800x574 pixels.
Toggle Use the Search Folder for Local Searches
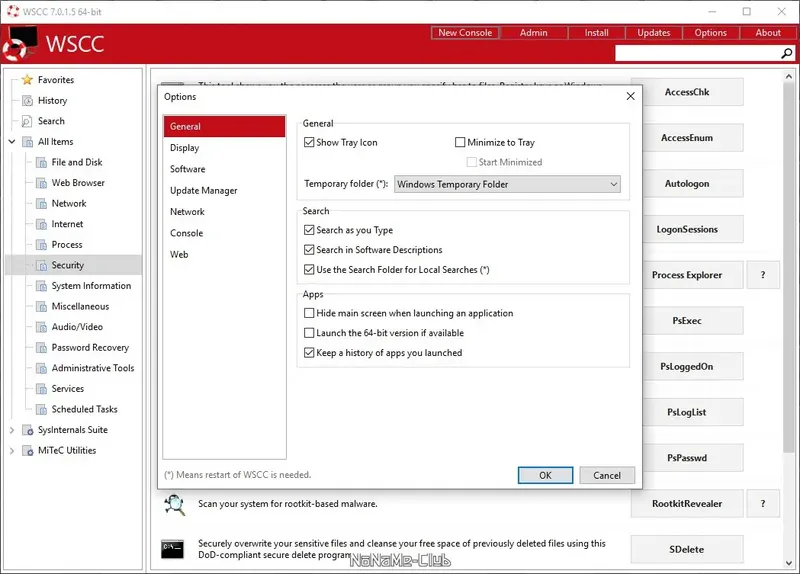tap(309, 269)
